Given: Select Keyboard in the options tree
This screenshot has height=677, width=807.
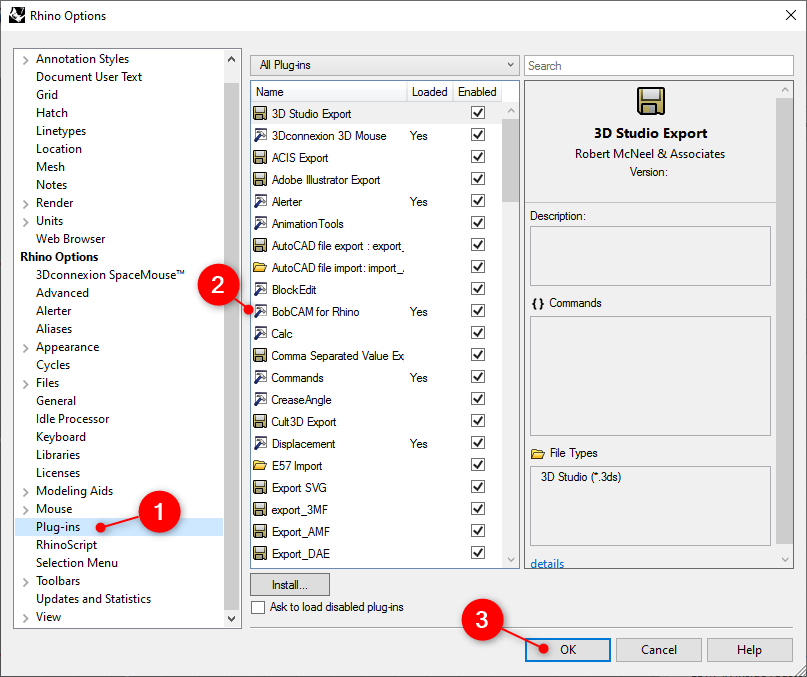Looking at the screenshot, I should click(x=61, y=437).
